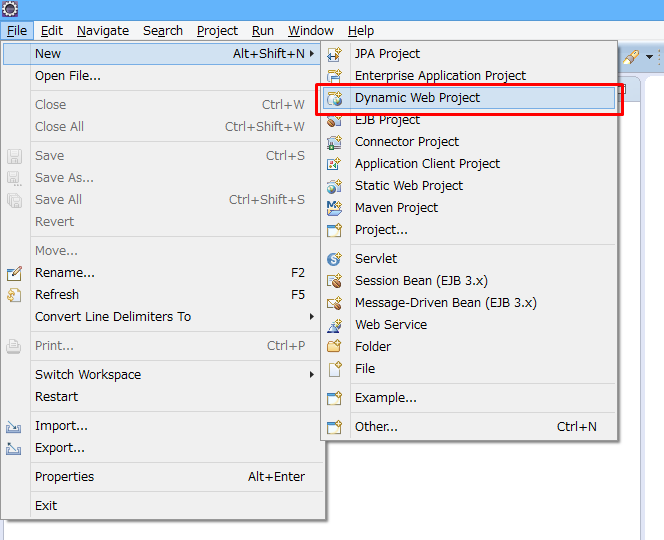This screenshot has width=664, height=540.
Task: Choose Export... menu entry
Action: (161, 448)
